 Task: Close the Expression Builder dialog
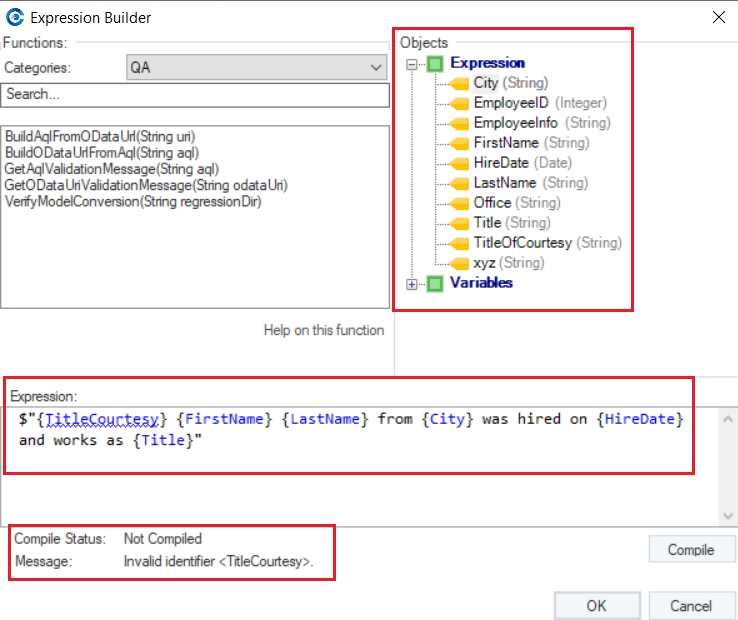coord(719,17)
